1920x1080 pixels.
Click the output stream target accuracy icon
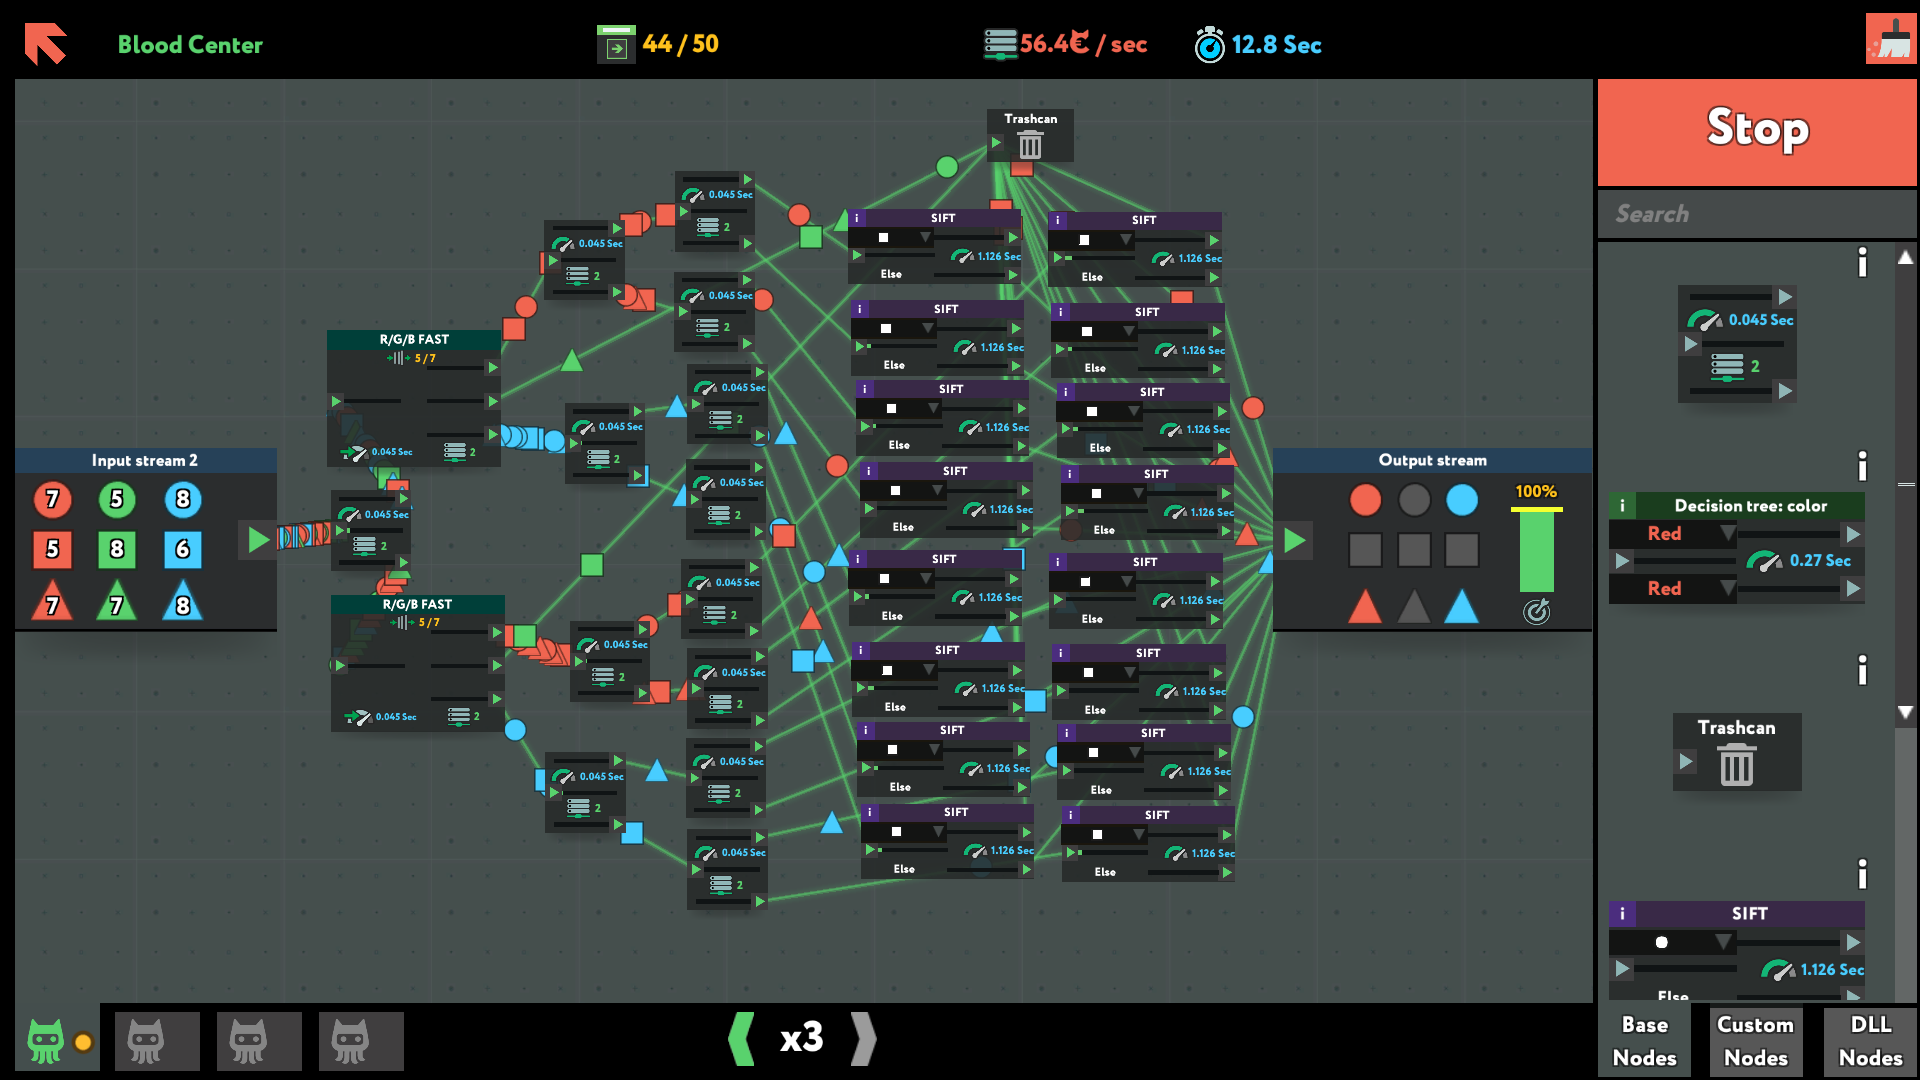tap(1536, 611)
